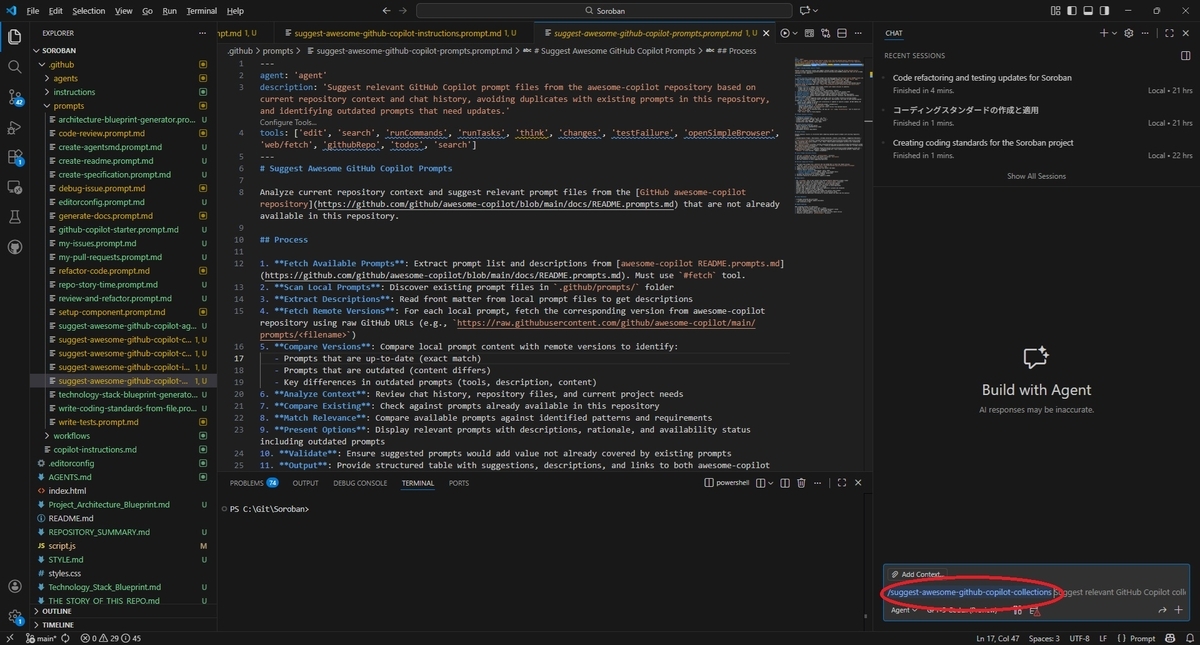Send the chat message arrow
The height and width of the screenshot is (645, 1200).
pyautogui.click(x=1162, y=610)
